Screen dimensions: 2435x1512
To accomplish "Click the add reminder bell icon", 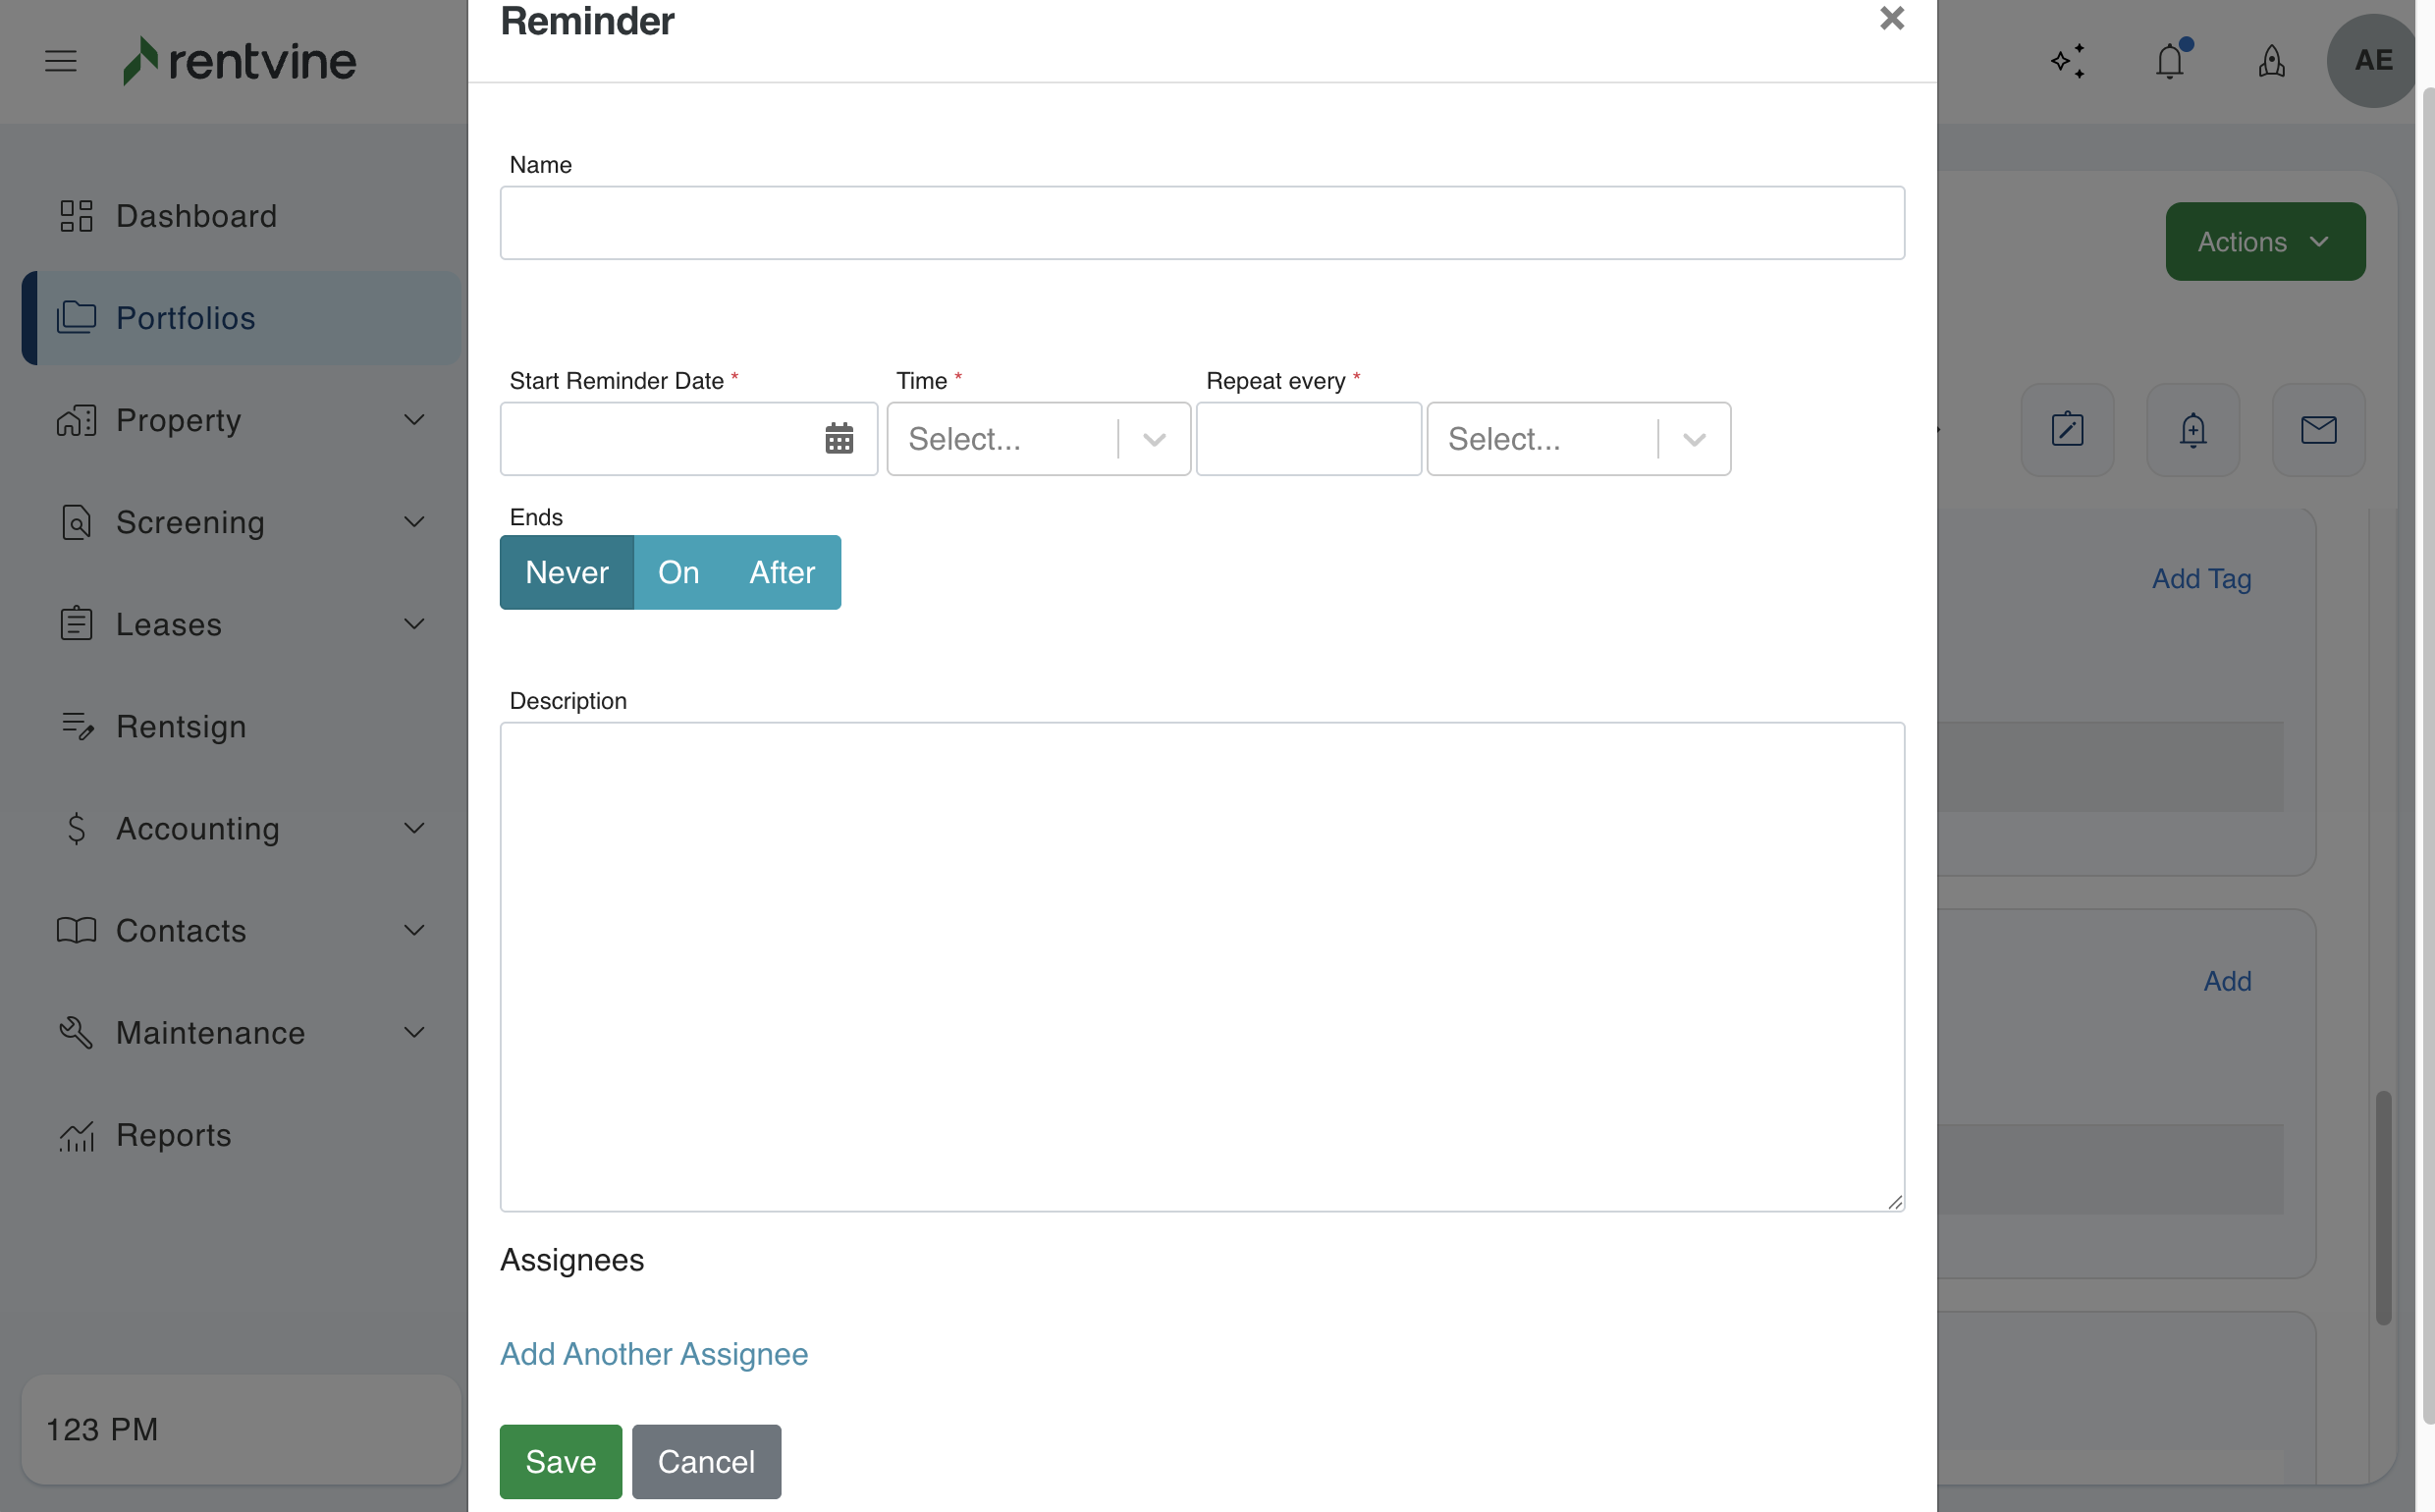I will [2192, 430].
